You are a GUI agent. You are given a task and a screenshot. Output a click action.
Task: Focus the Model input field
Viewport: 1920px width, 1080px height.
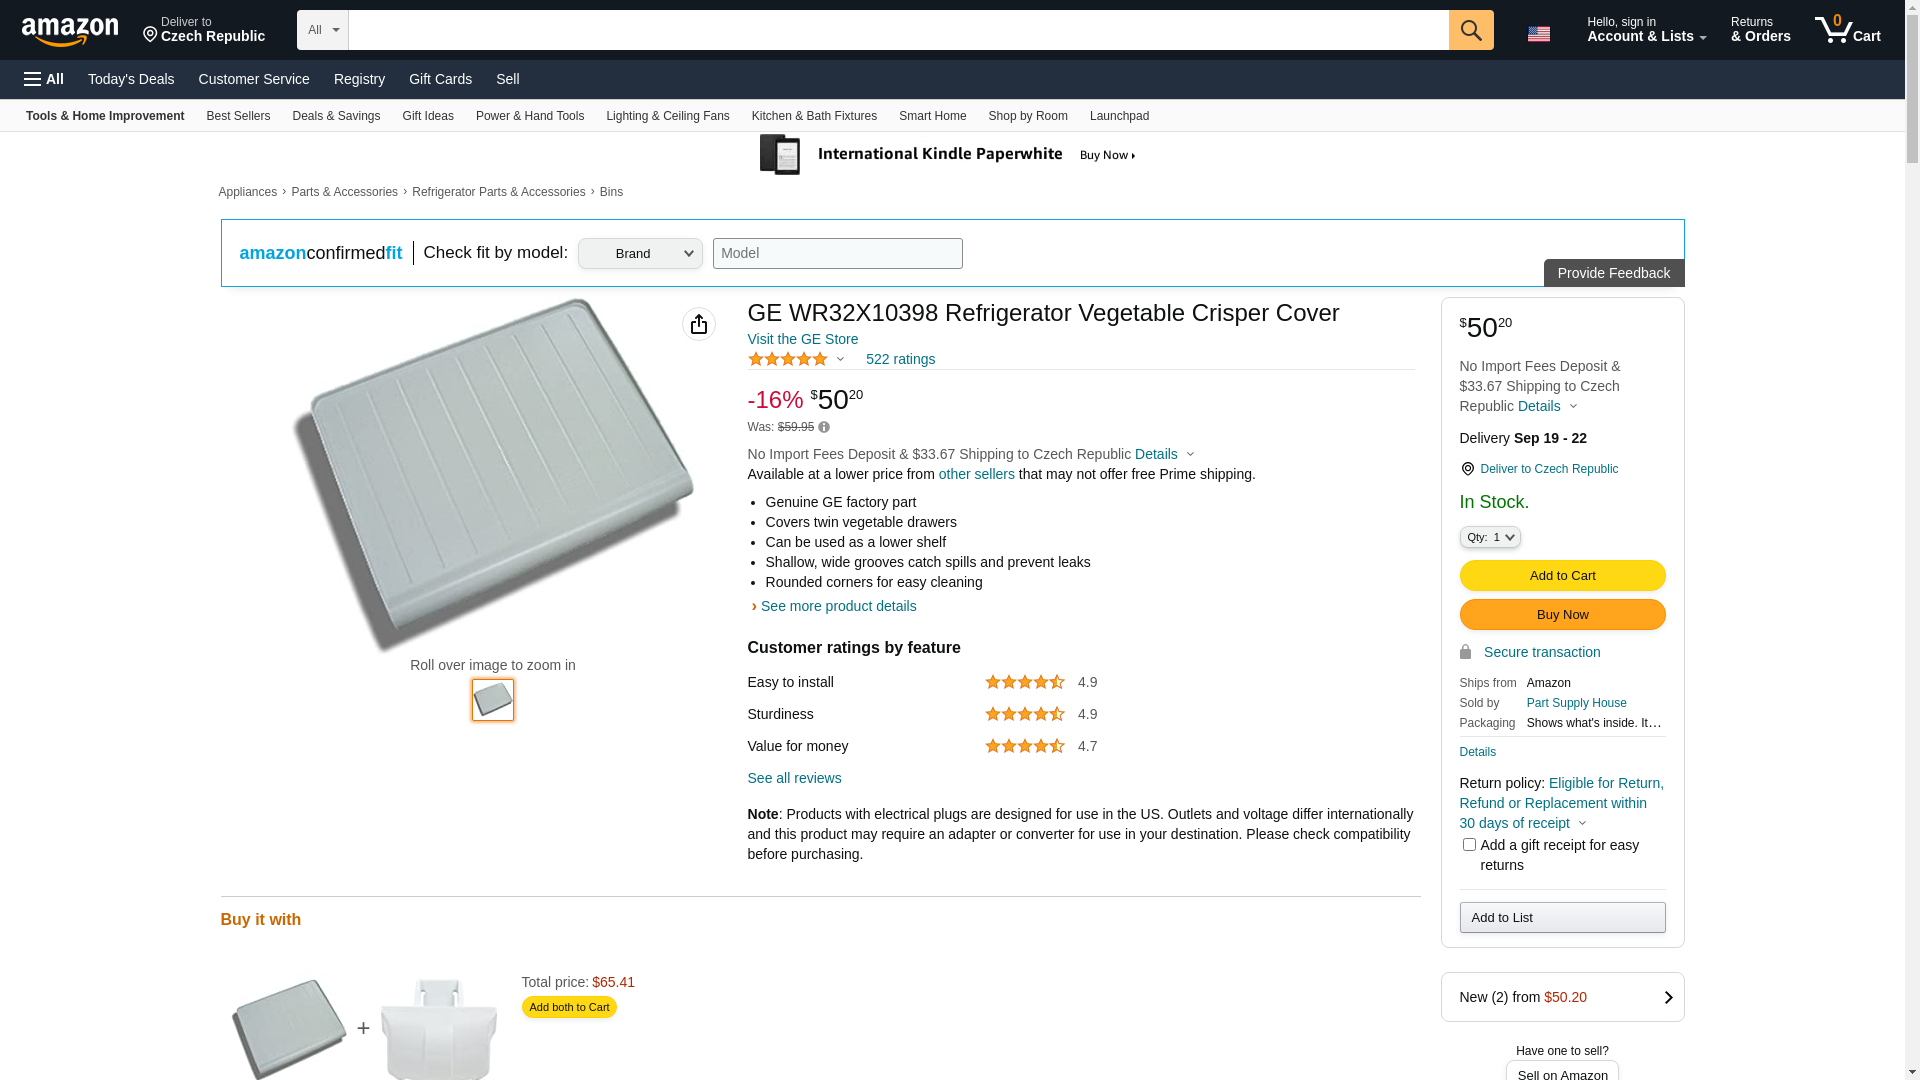[837, 254]
